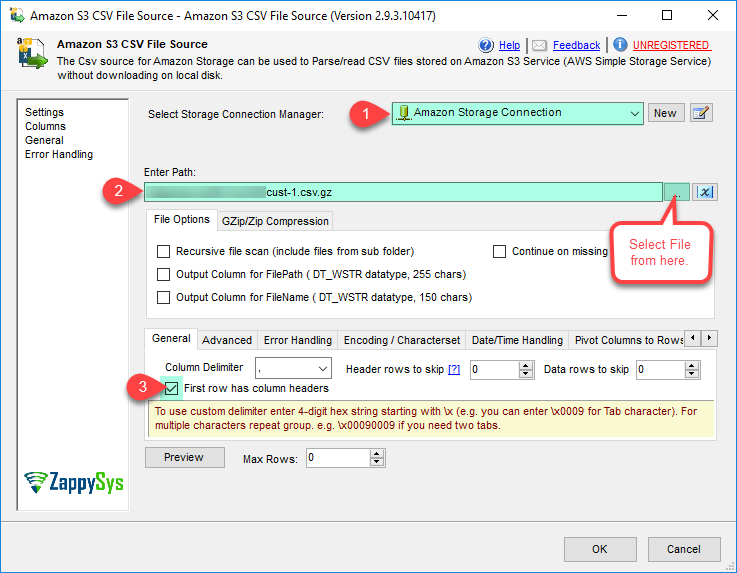Click the UNREGISTERED link
Screen dimensions: 737x573
click(671, 46)
